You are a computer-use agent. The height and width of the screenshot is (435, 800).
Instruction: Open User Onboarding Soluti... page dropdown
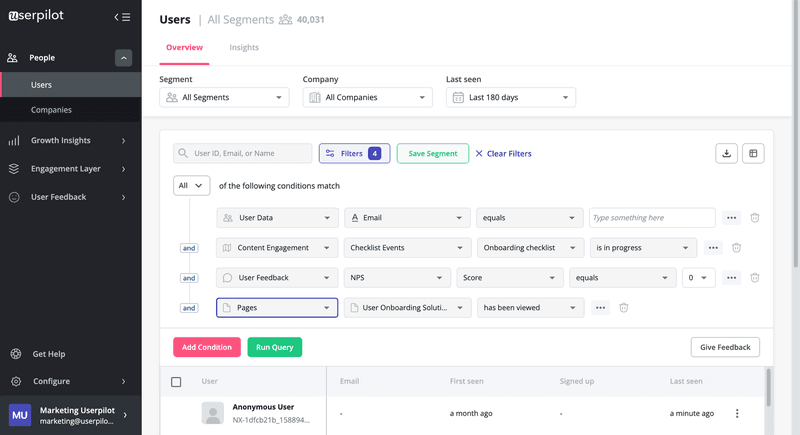coord(407,308)
